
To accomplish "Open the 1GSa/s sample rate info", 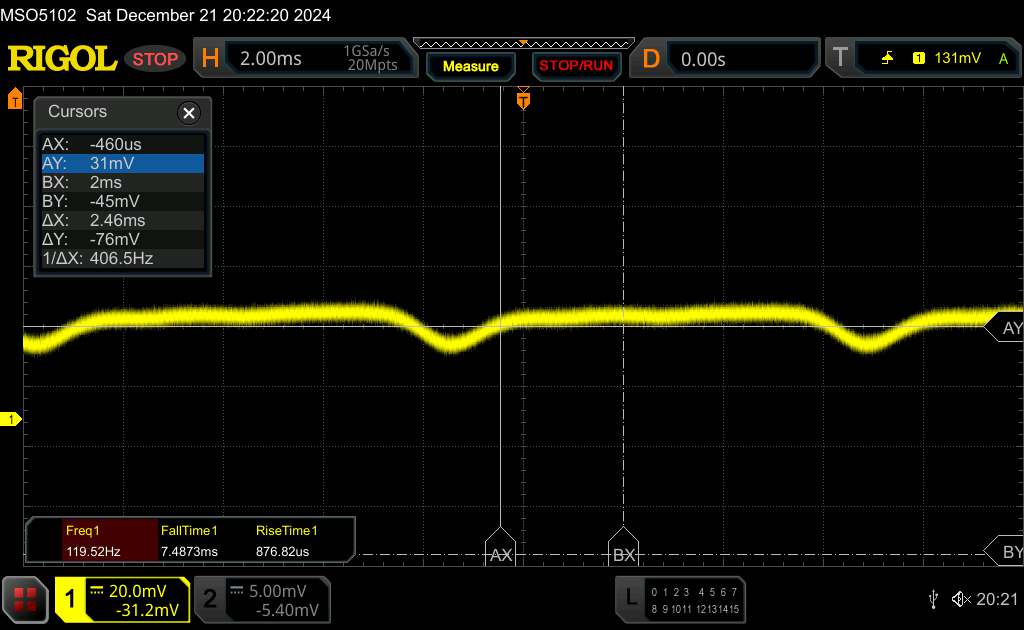I will tap(366, 51).
